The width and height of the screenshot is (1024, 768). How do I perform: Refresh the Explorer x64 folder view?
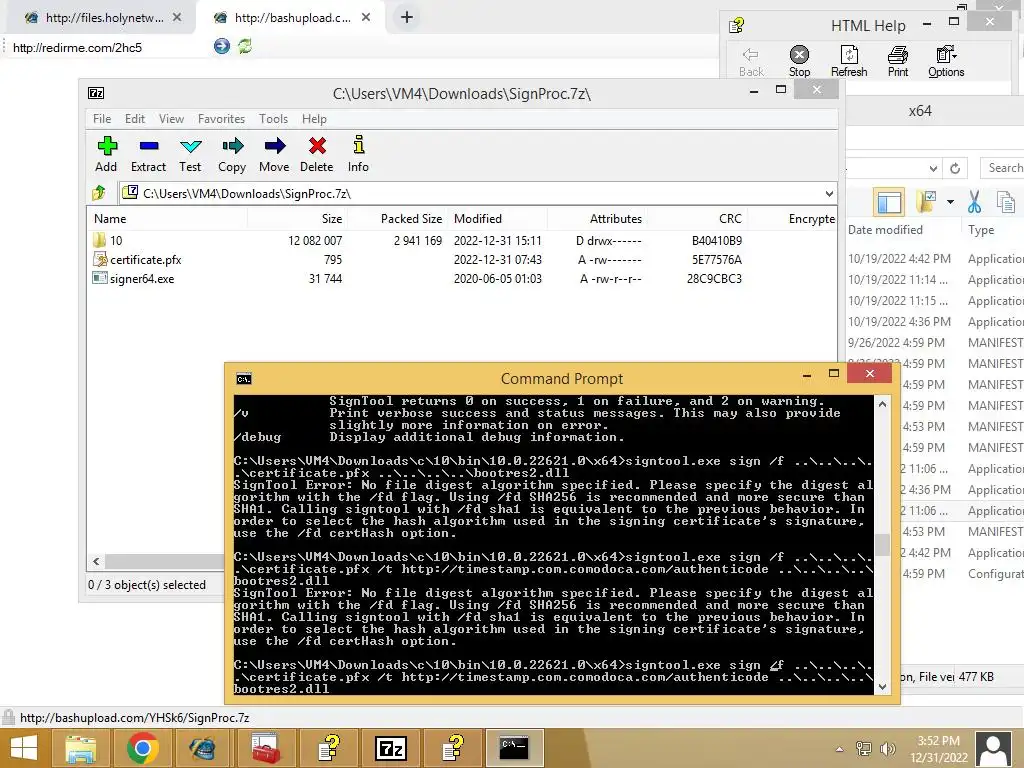955,168
